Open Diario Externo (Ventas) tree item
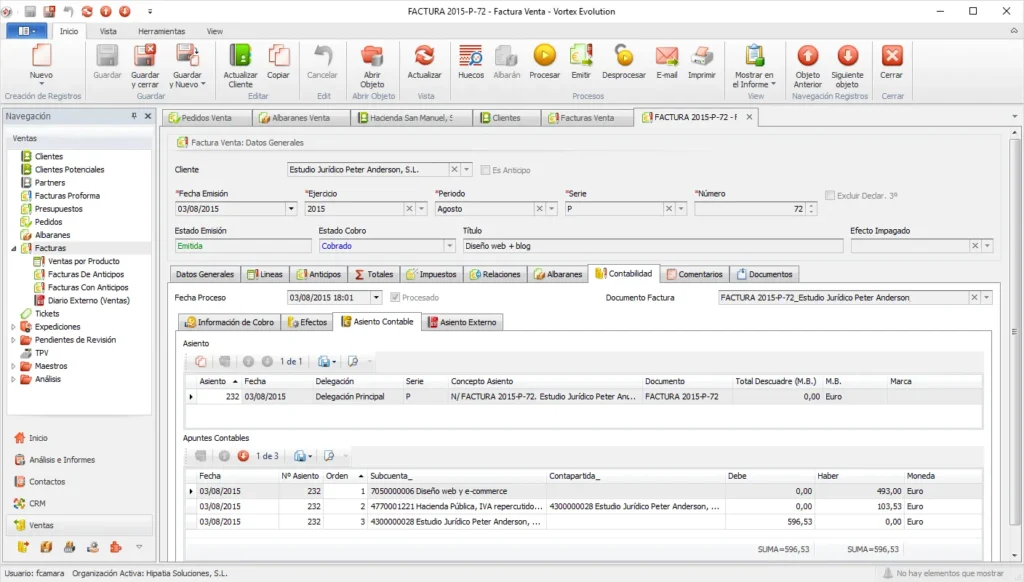This screenshot has width=1024, height=582. click(88, 300)
